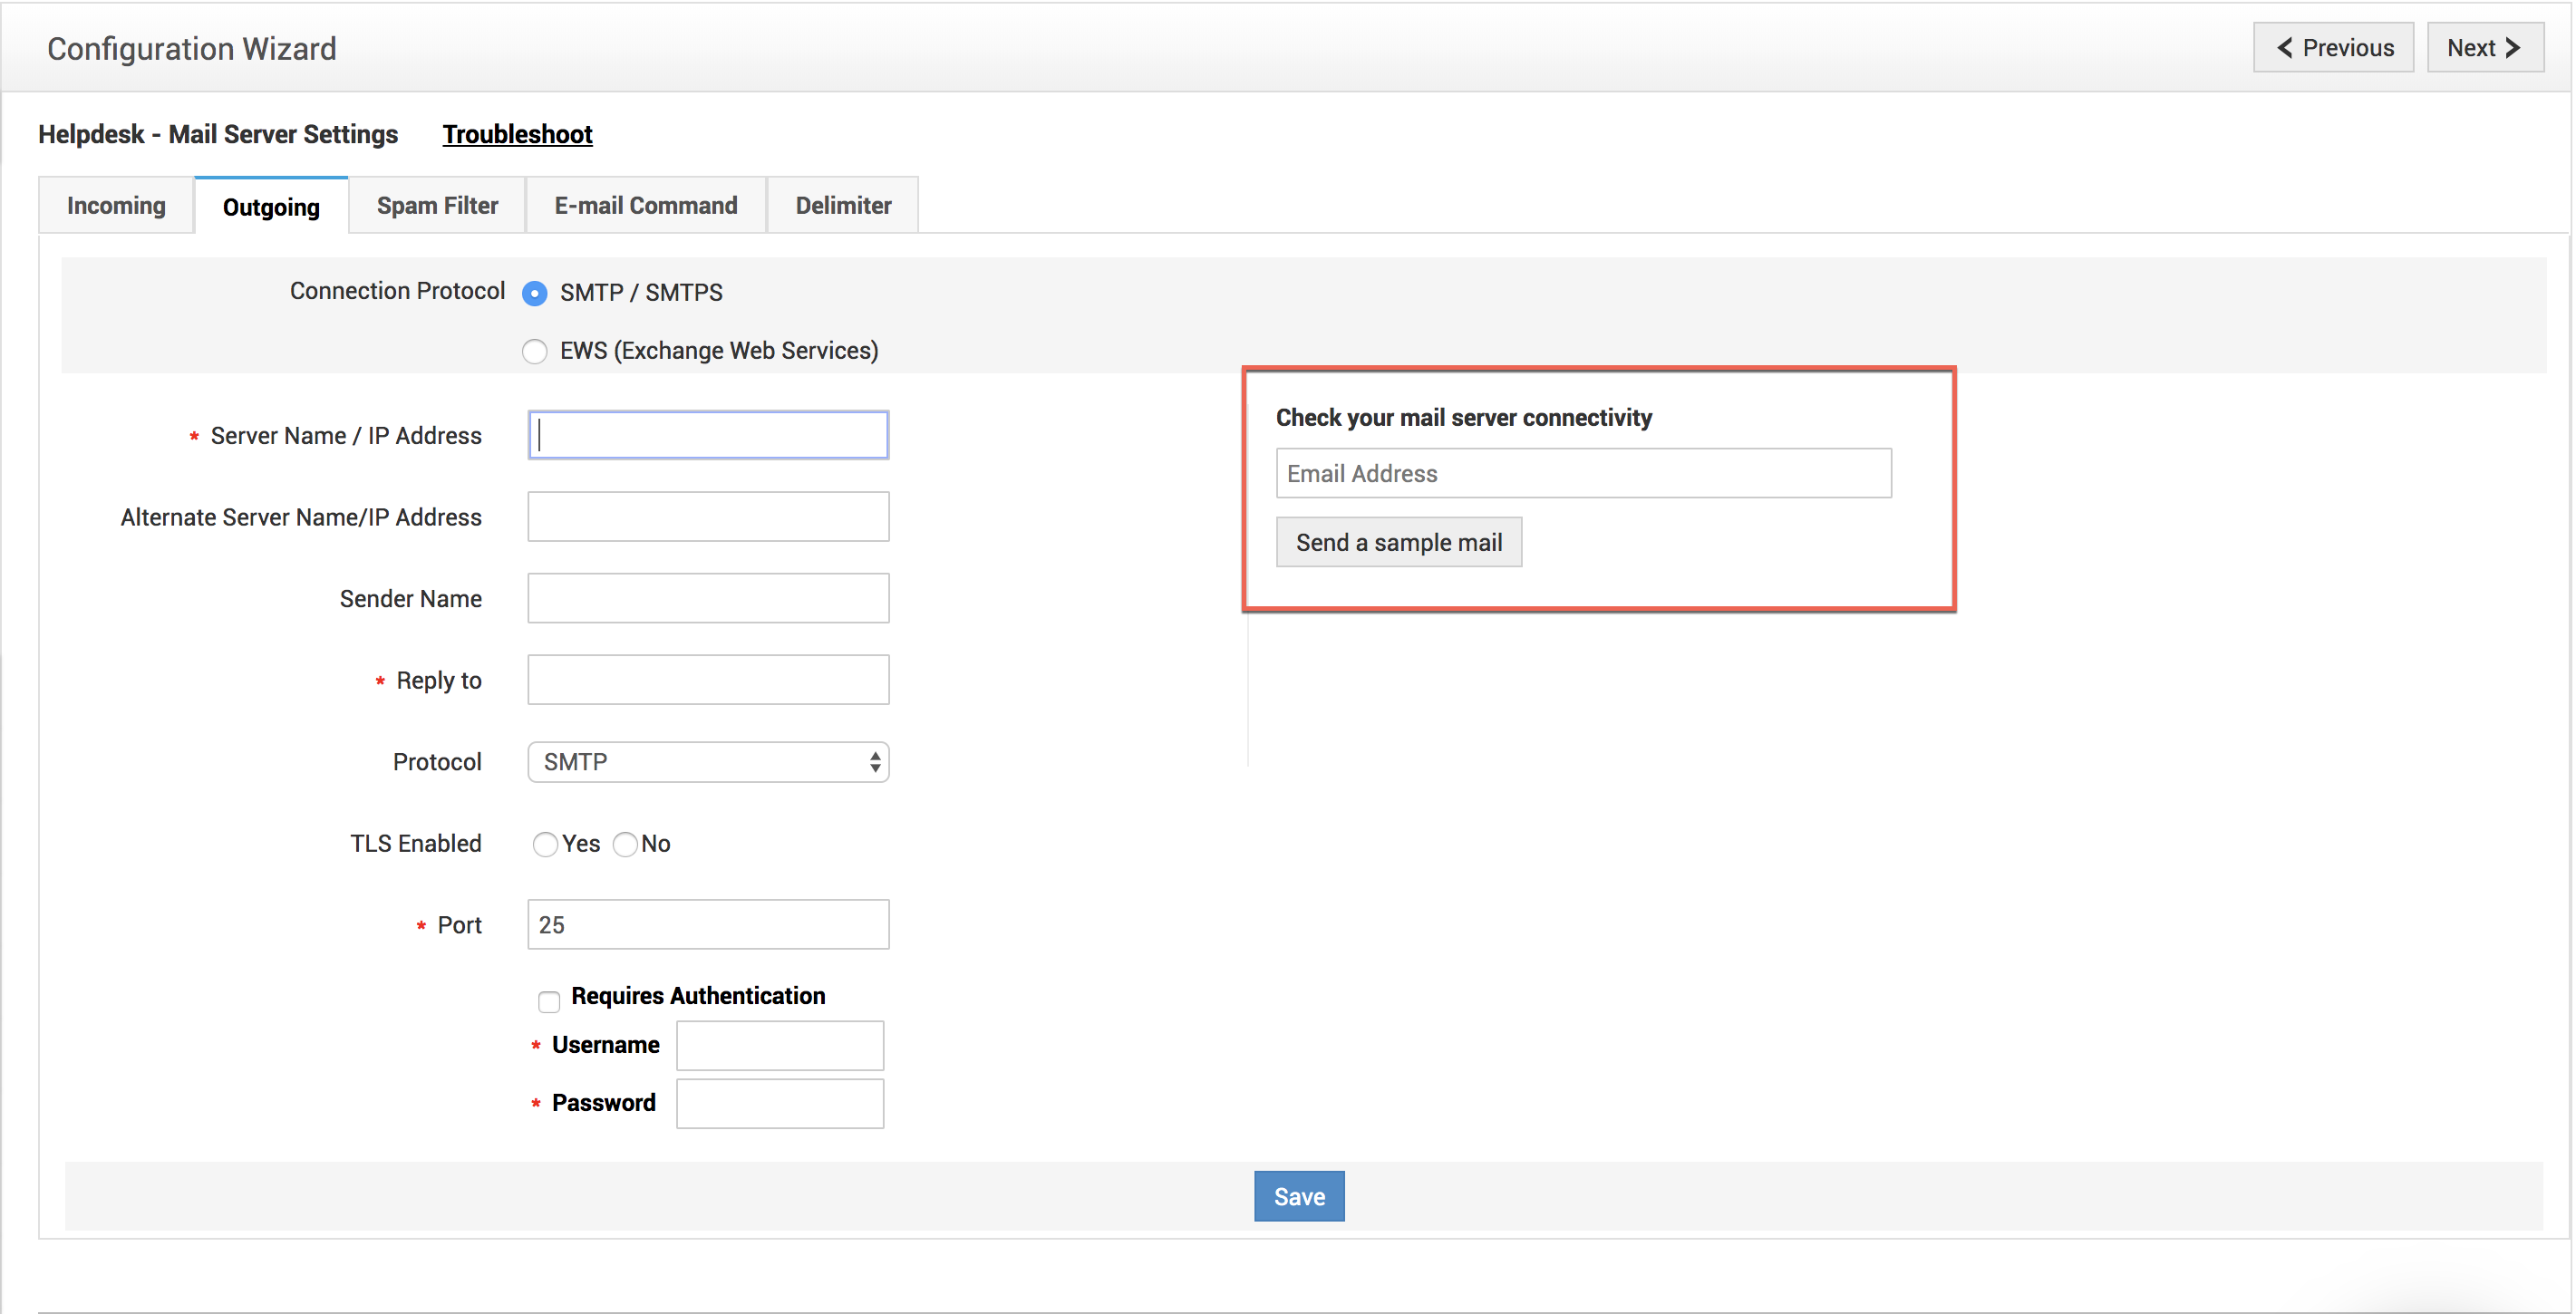The width and height of the screenshot is (2576, 1314).
Task: Choose EWS (Exchange Web Services) protocol
Action: (535, 351)
